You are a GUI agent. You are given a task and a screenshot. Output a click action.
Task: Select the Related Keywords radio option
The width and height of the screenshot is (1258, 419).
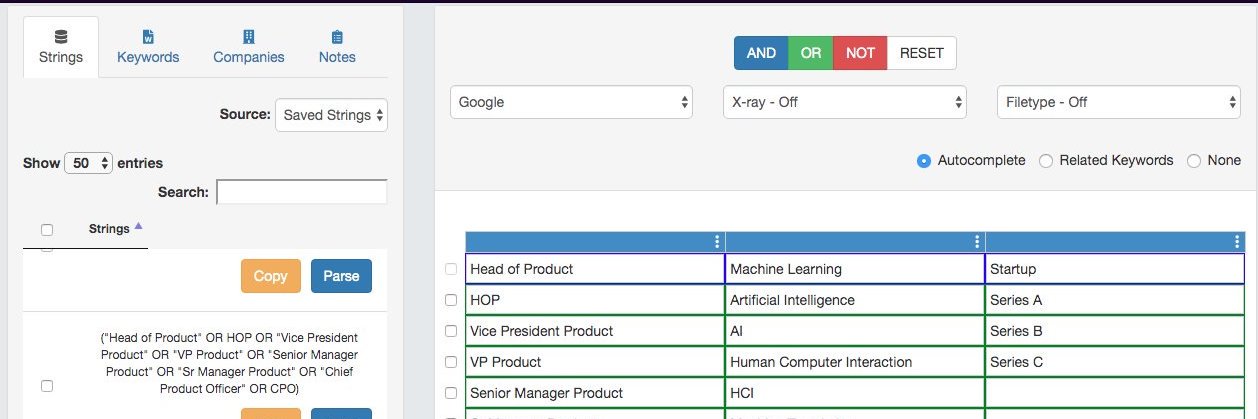pyautogui.click(x=1046, y=160)
